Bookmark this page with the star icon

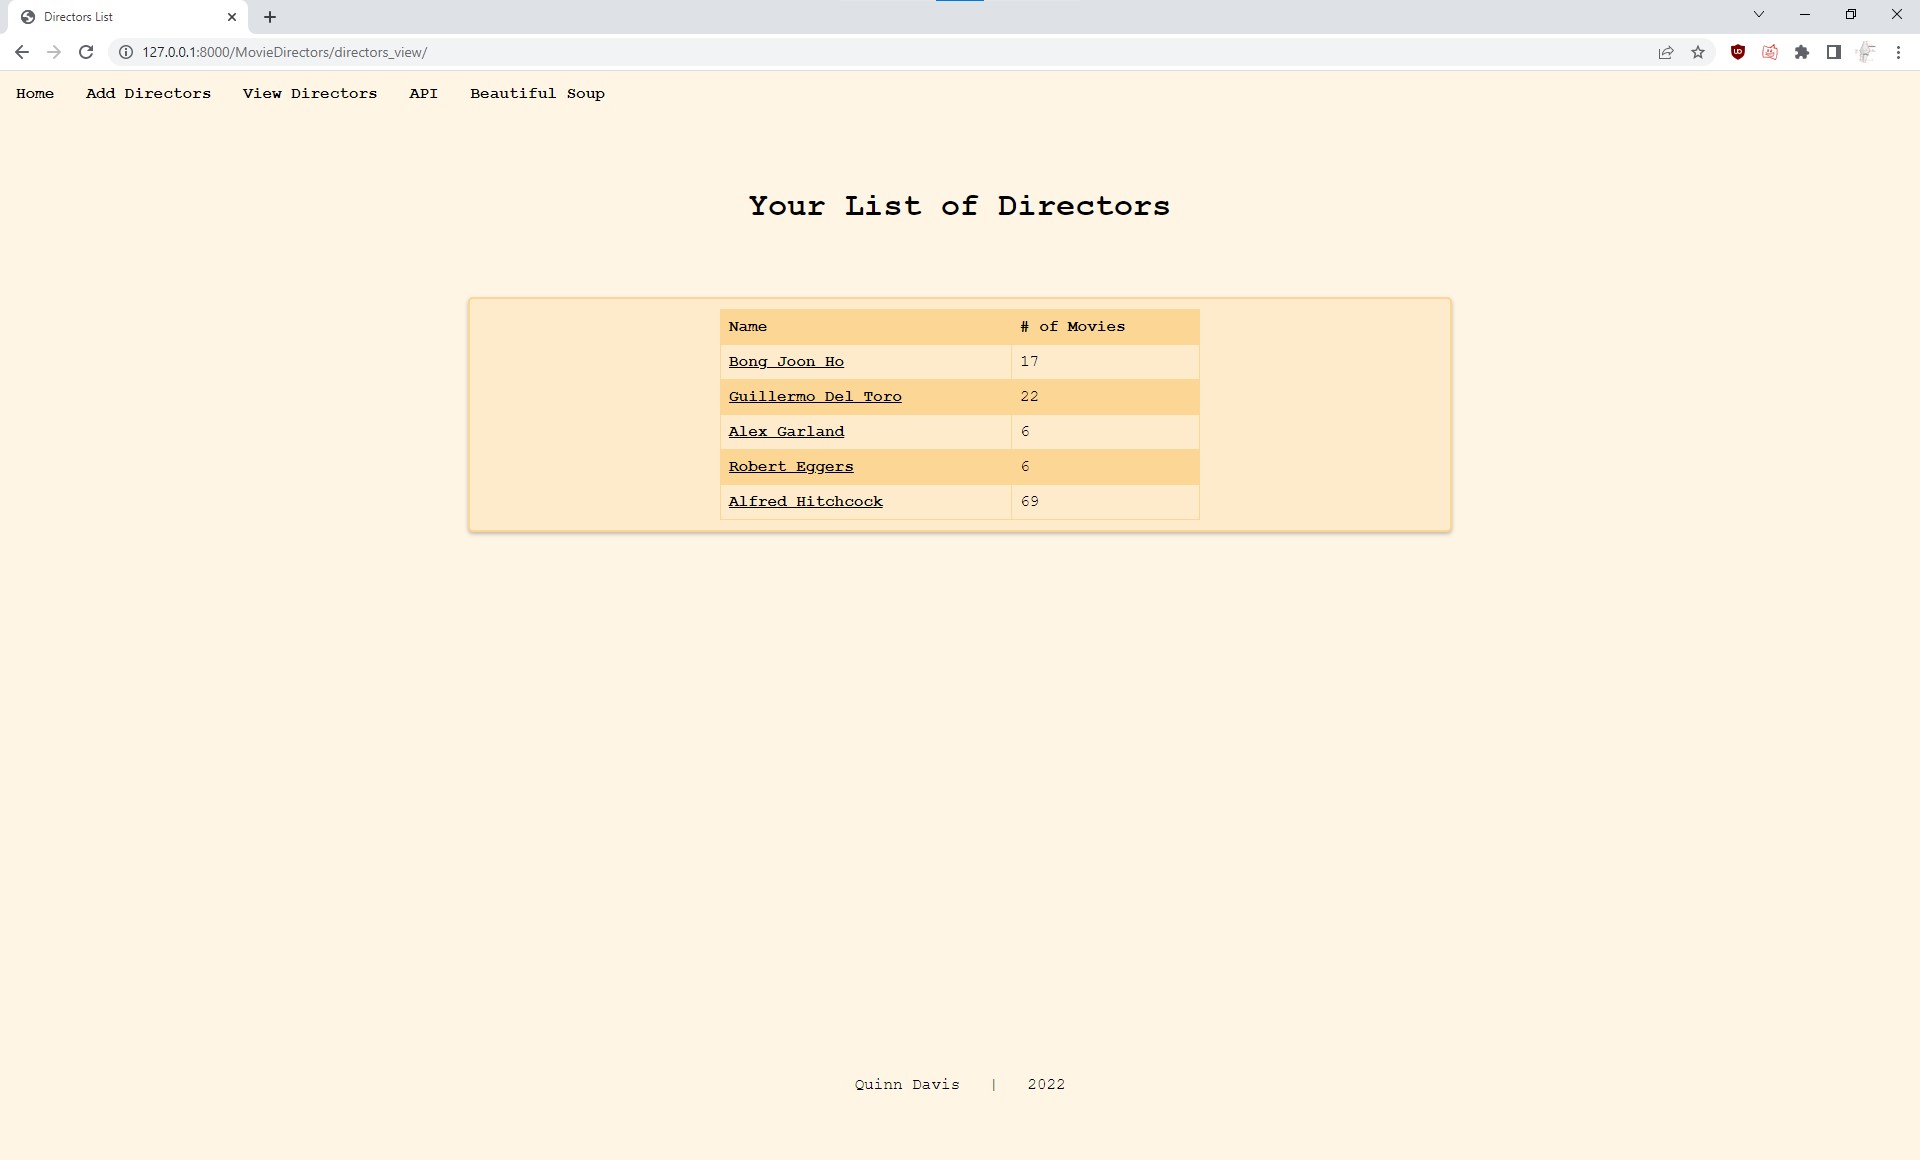tap(1698, 52)
